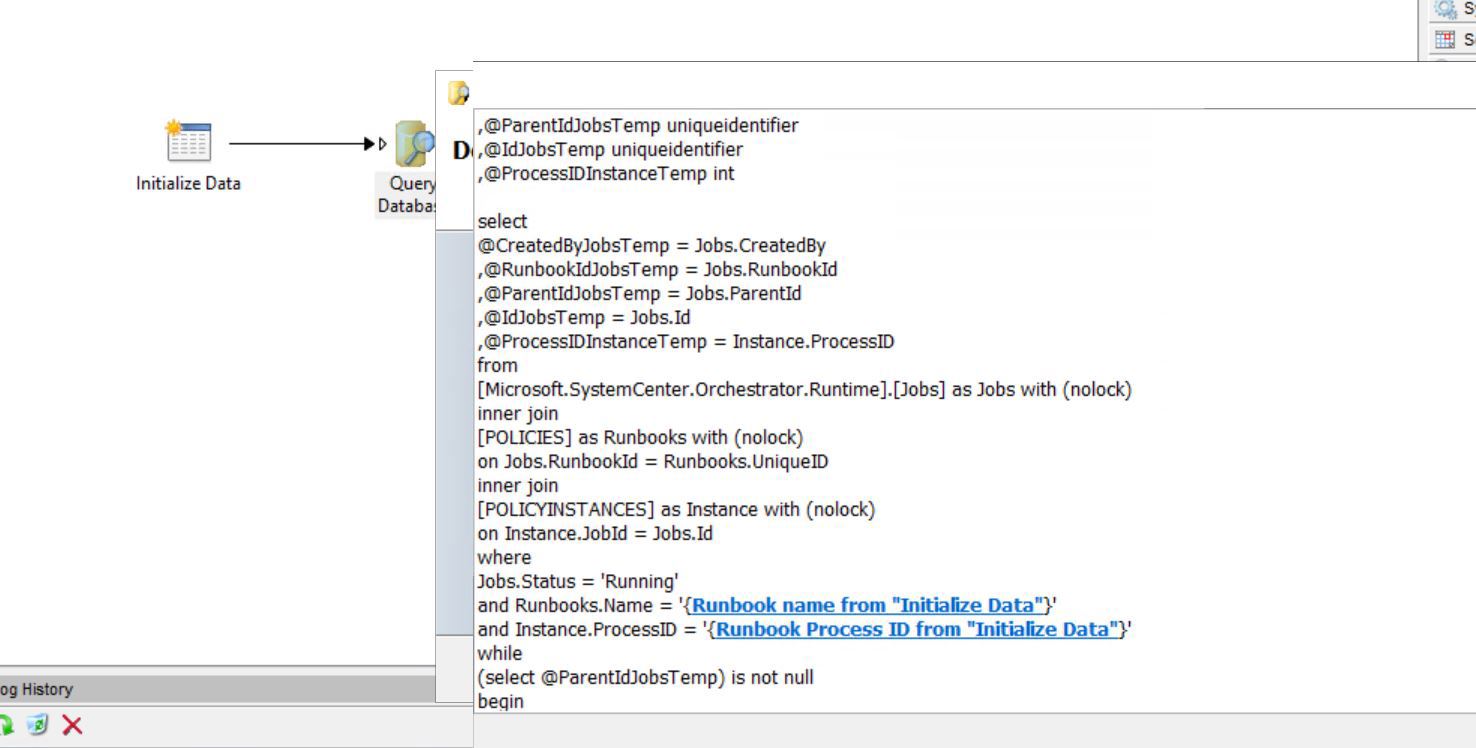Click the '[POLICYINSTANCES] as Instance with (nolock)' line
This screenshot has width=1476, height=748.
click(676, 510)
